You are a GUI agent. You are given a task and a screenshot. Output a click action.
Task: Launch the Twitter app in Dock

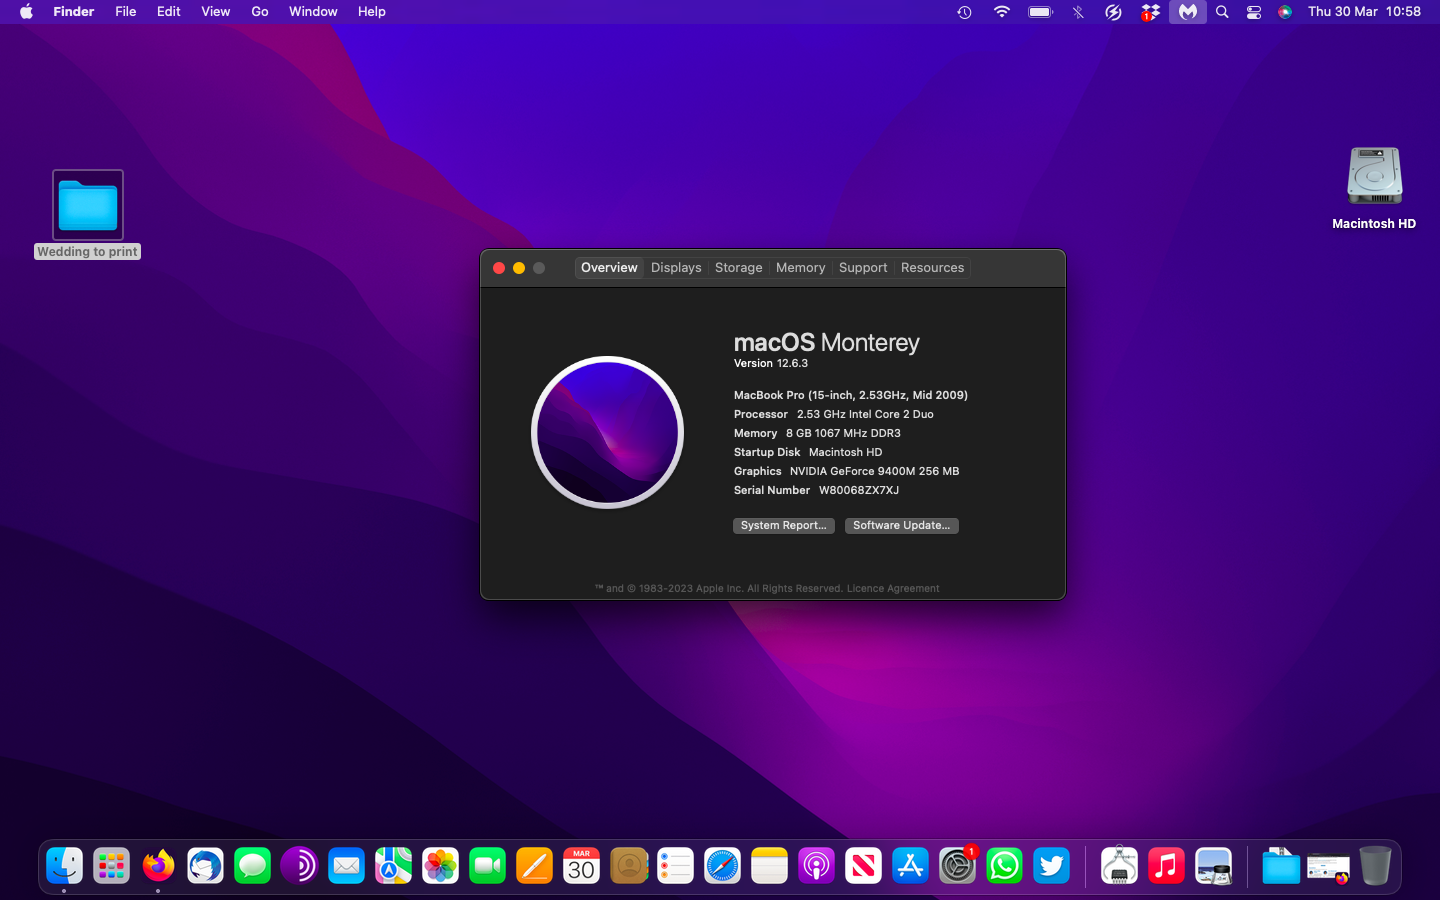1051,866
